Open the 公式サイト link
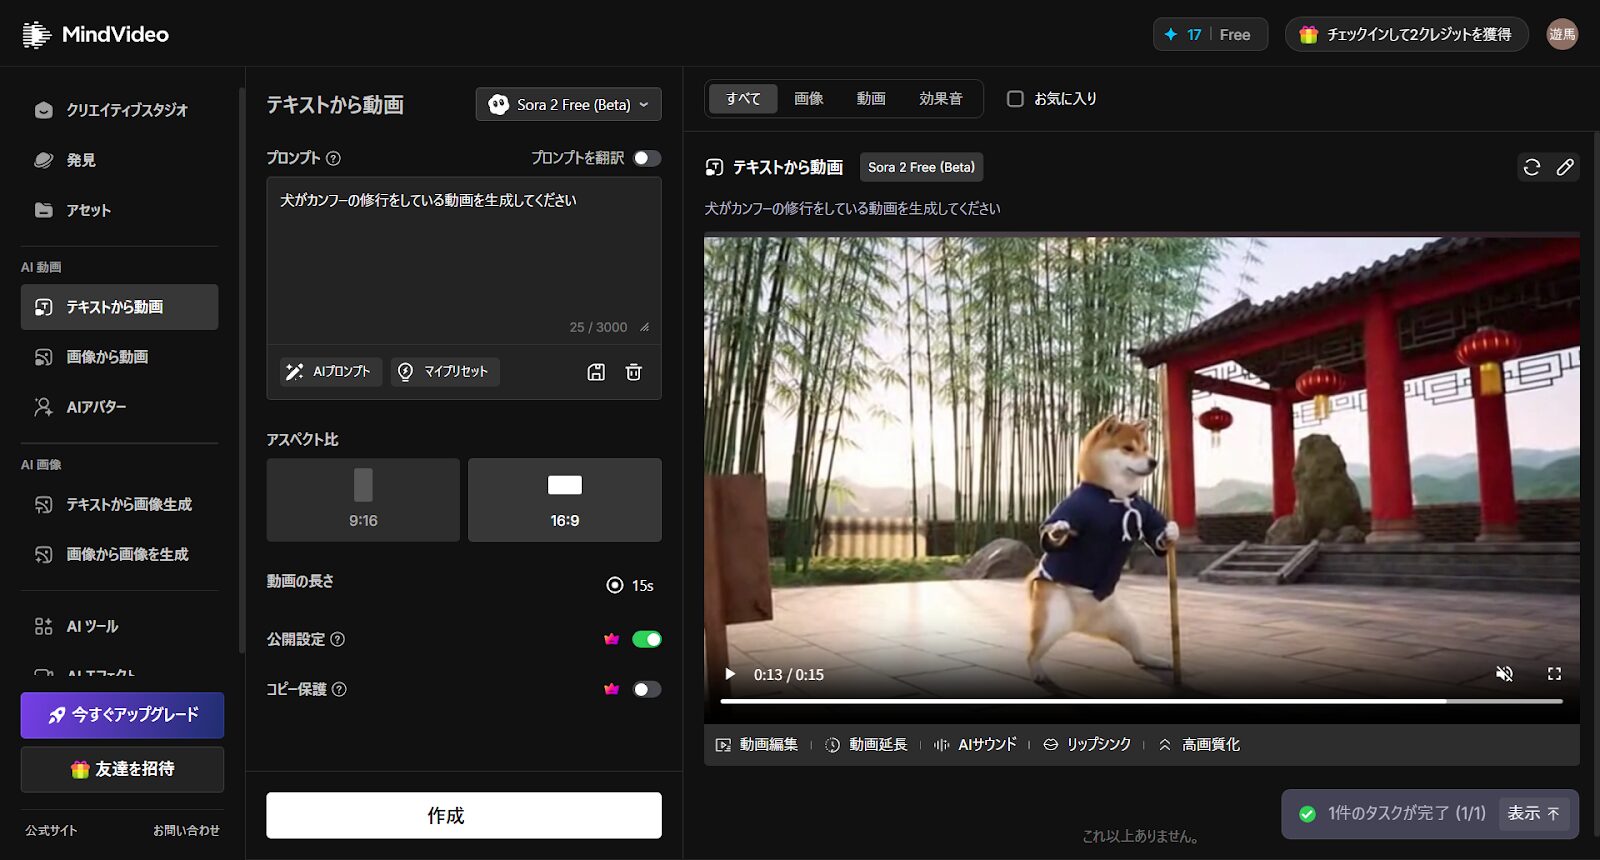Screen dimensions: 1600x860 tap(51, 830)
